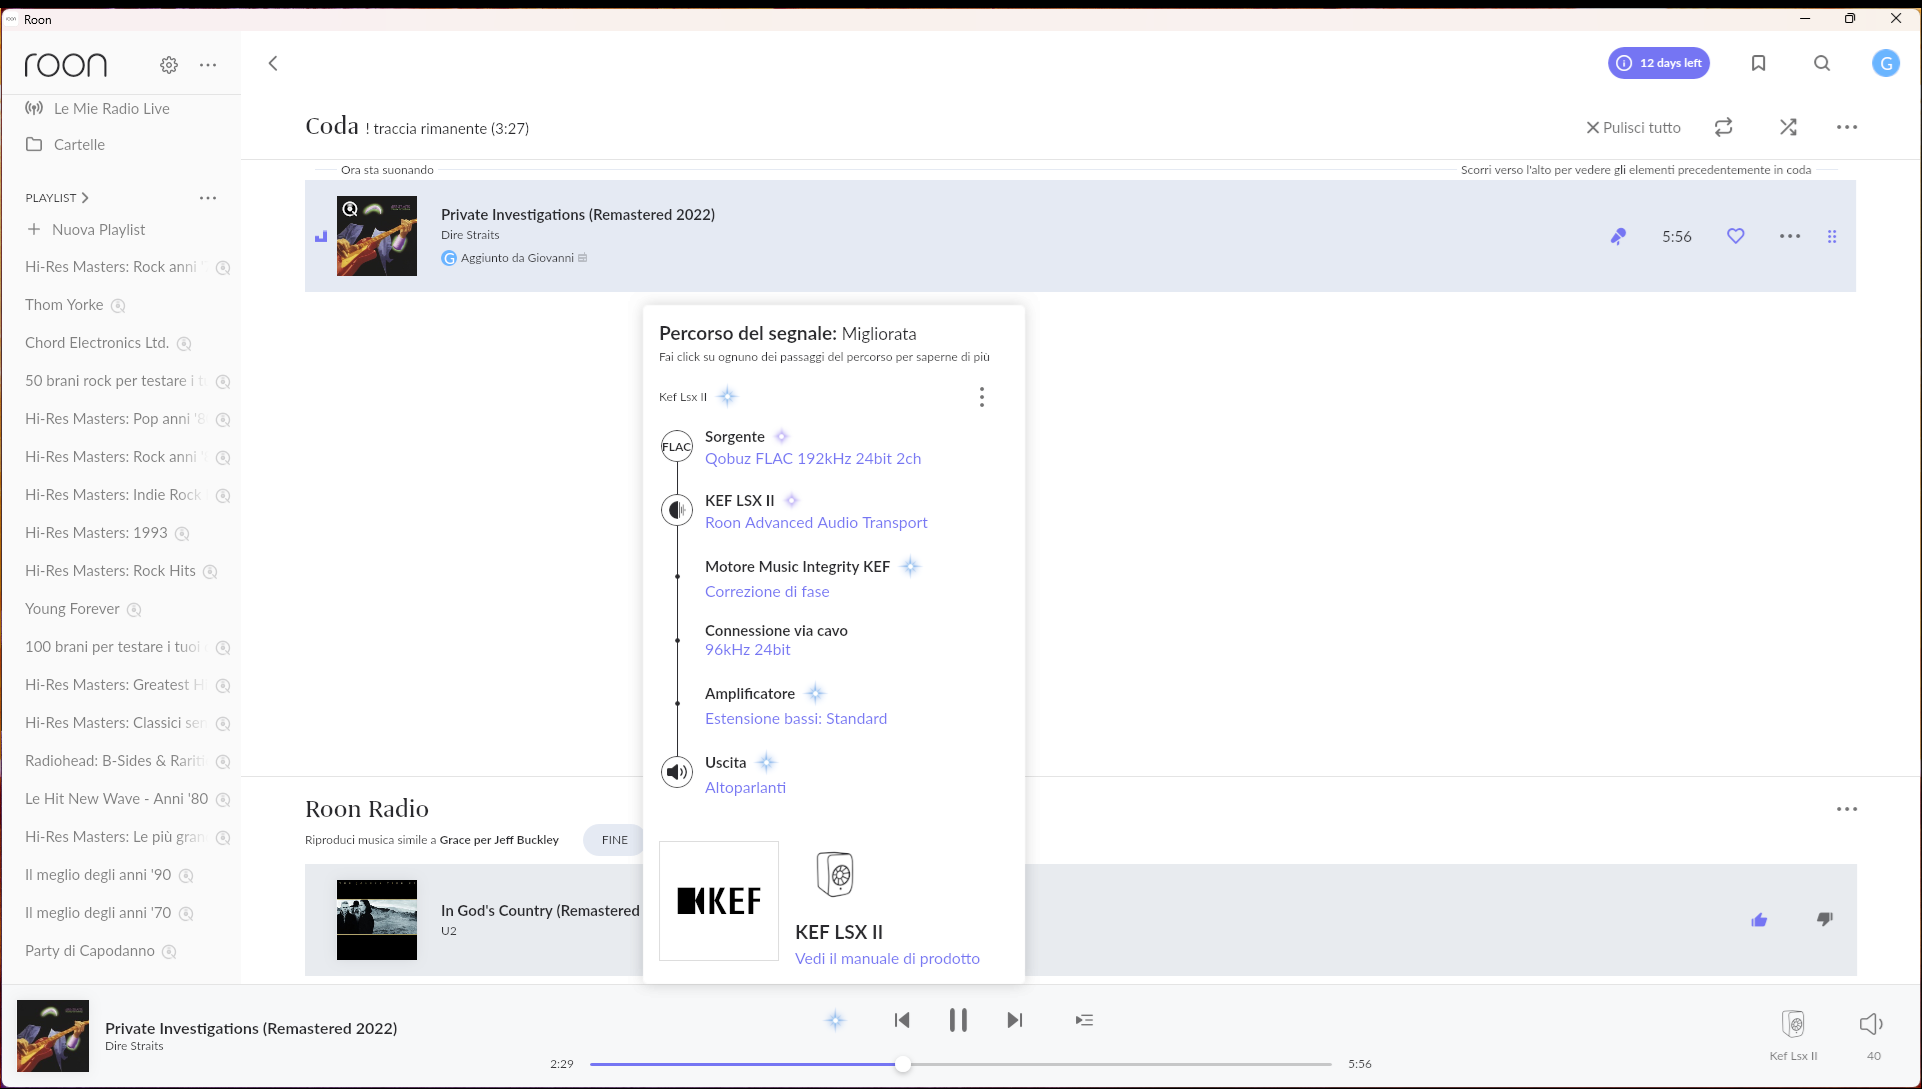Open Radiohead: B-Sides & Rarities playlist
Screen dimensions: 1922x1089
[x=115, y=761]
